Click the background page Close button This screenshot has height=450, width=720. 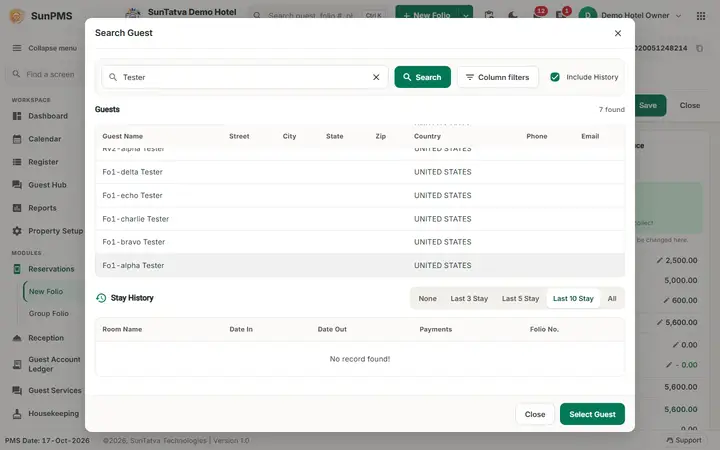690,106
